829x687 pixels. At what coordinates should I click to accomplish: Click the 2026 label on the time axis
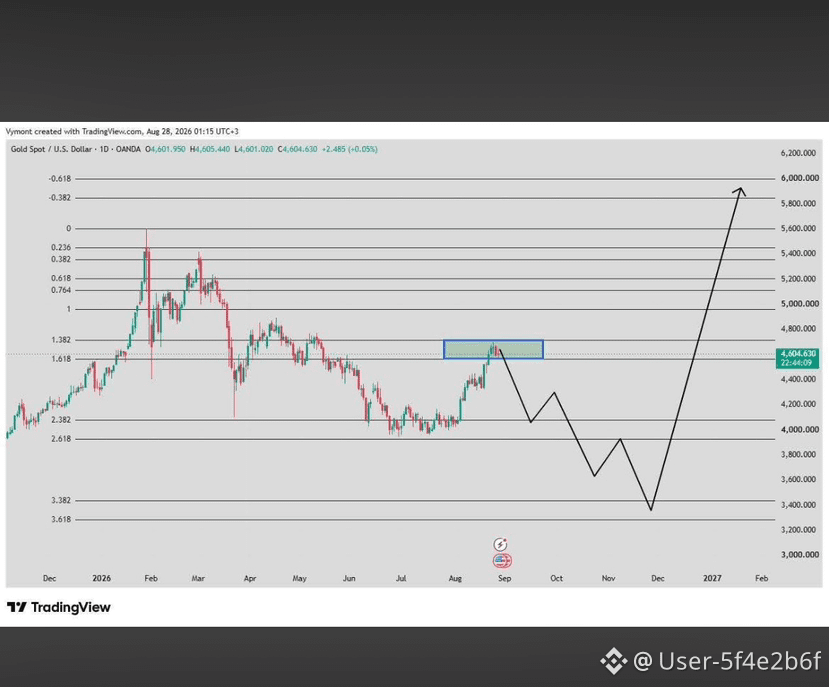point(102,579)
